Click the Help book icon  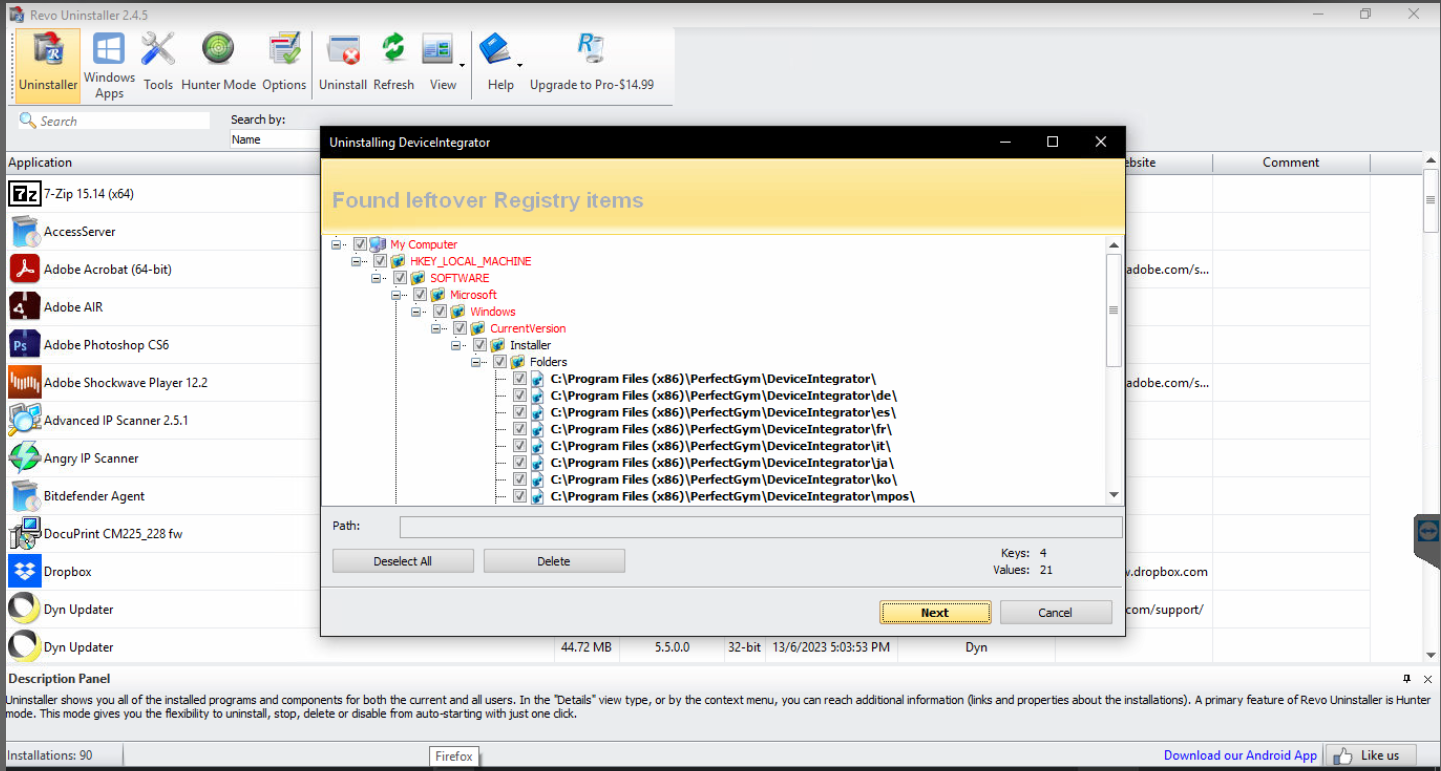pyautogui.click(x=496, y=50)
